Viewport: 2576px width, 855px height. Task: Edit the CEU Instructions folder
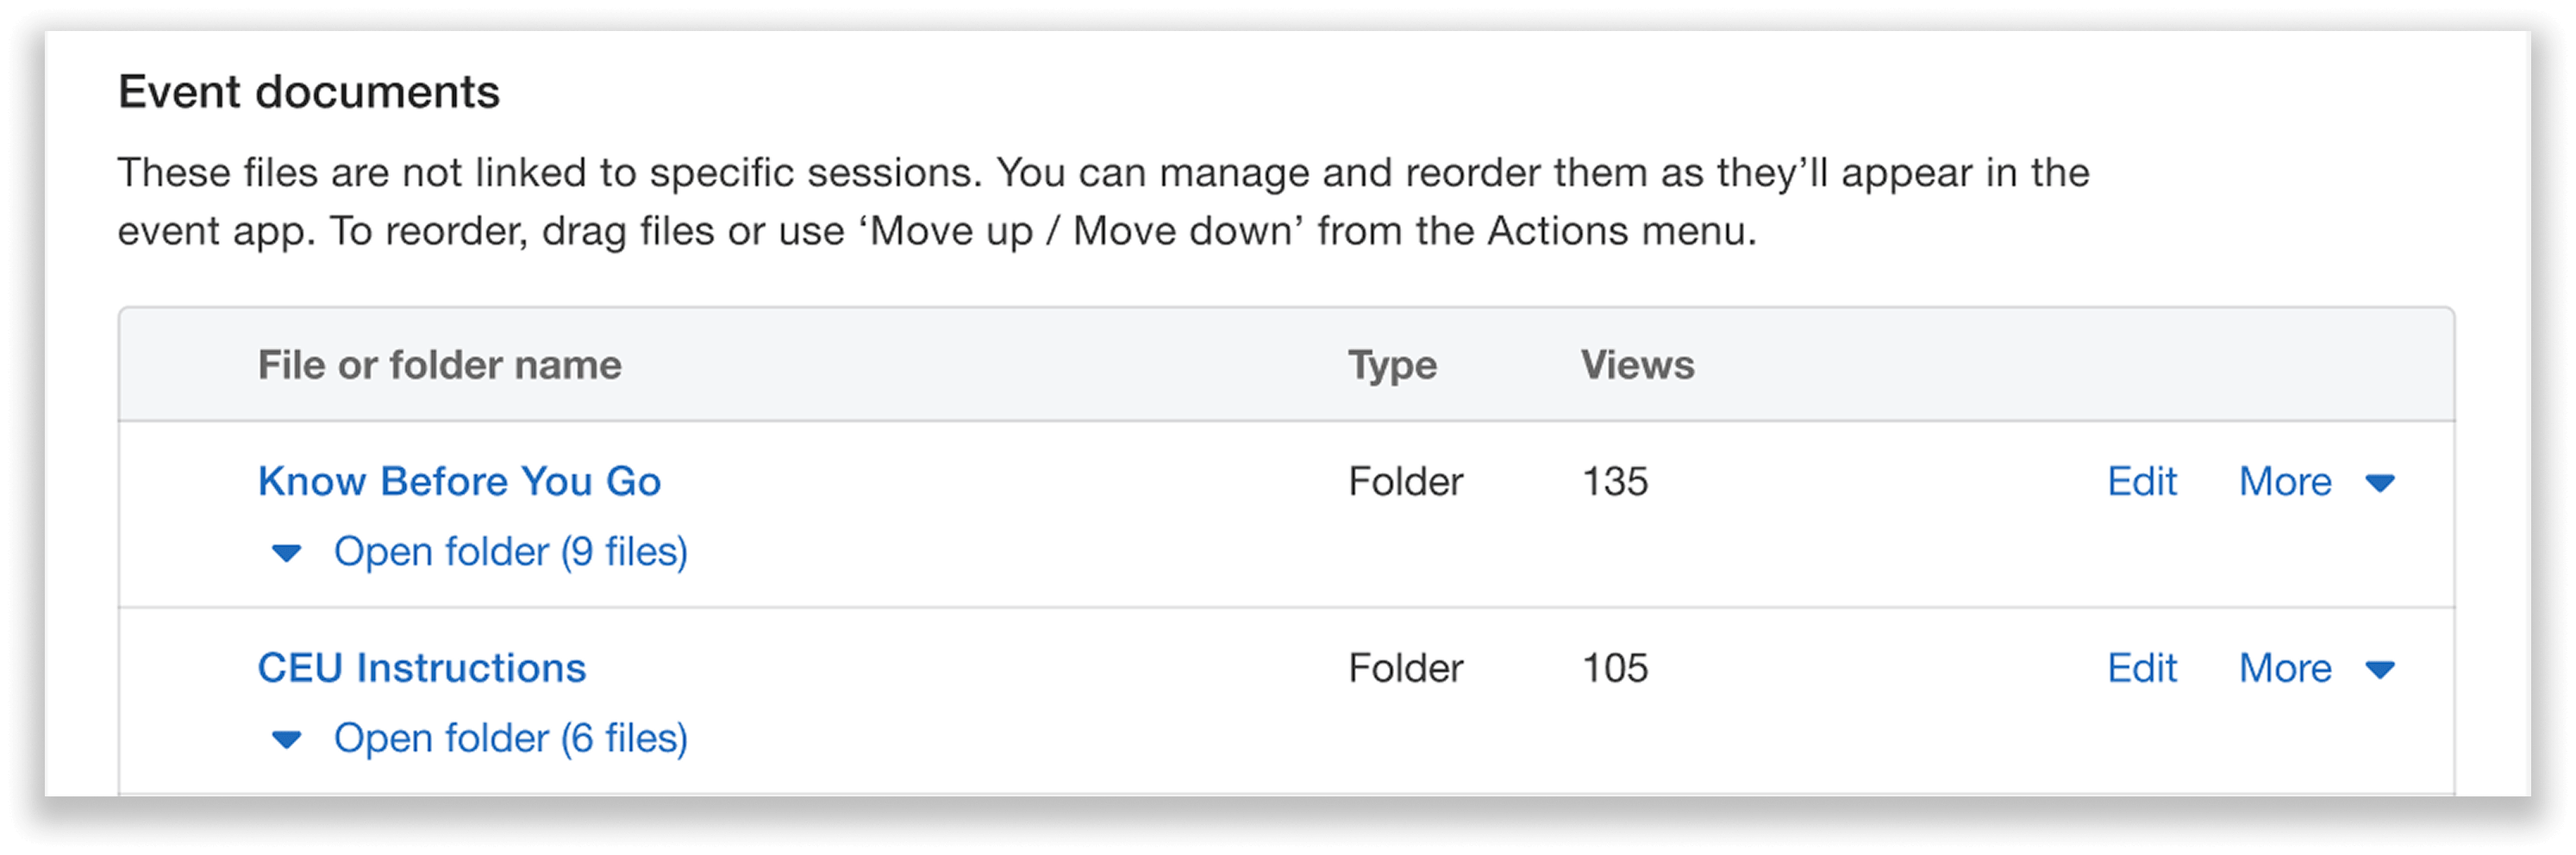pyautogui.click(x=2143, y=667)
